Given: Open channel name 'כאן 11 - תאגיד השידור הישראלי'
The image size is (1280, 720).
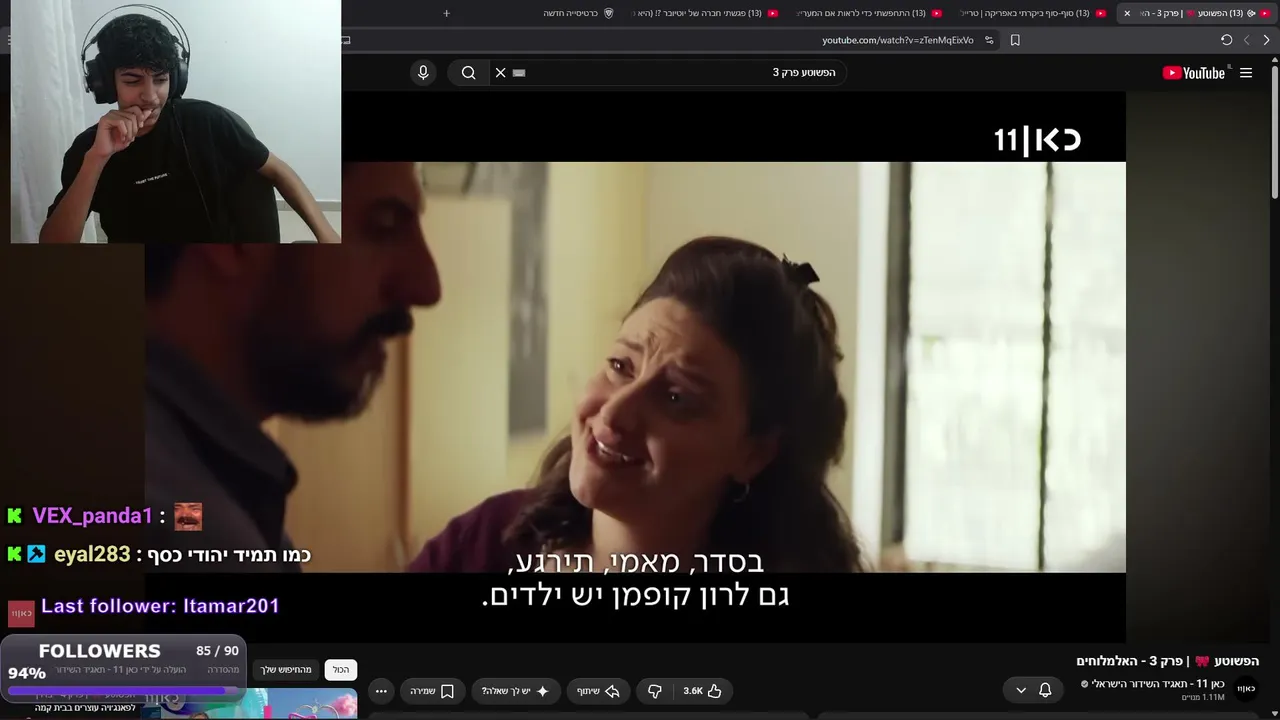Looking at the screenshot, I should [1158, 684].
